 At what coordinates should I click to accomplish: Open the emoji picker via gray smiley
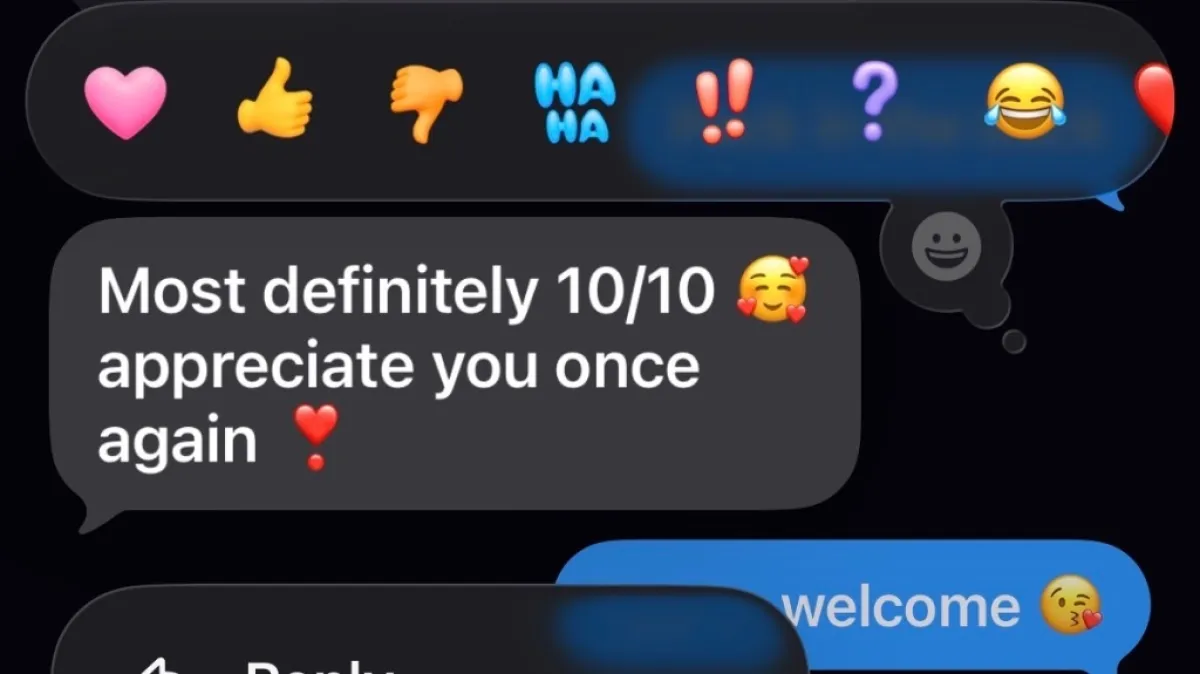(x=946, y=246)
